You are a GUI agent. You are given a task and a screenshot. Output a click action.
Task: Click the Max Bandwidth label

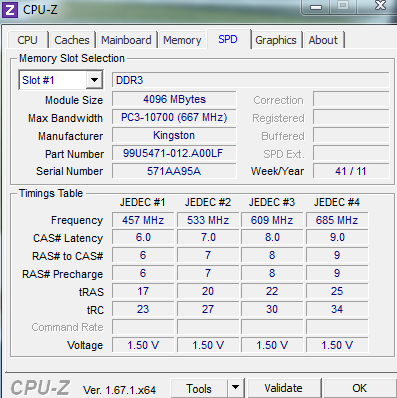[x=65, y=118]
